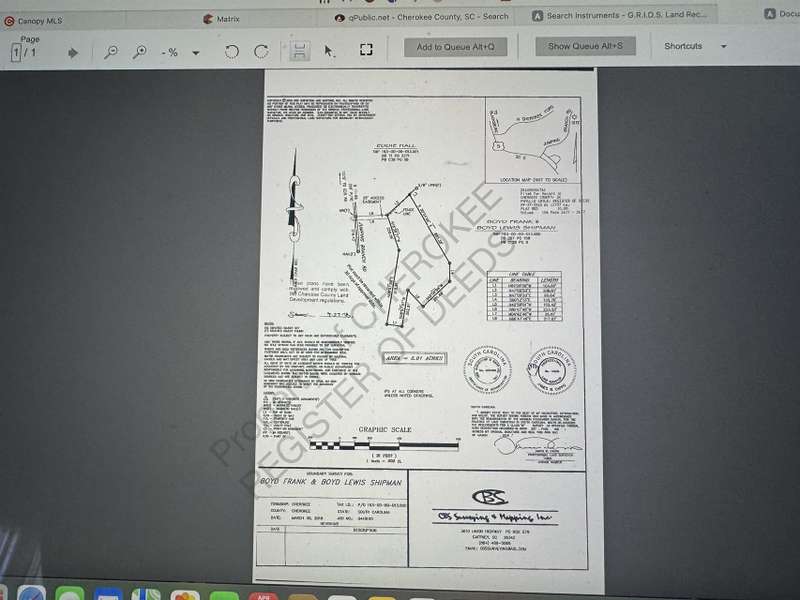Open the zoom percentage dropdown

coord(196,53)
